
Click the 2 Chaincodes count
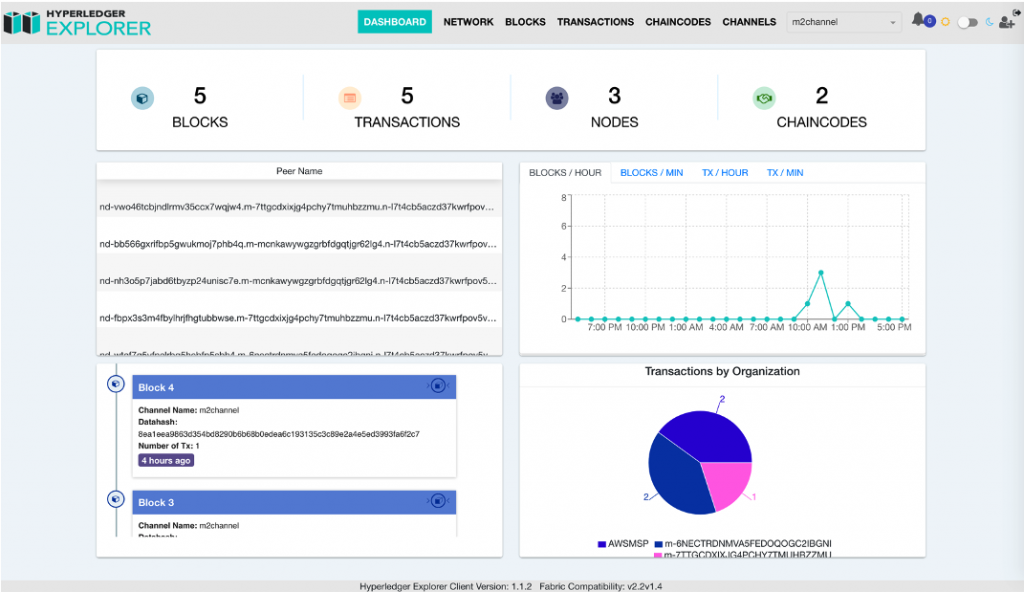click(x=822, y=96)
